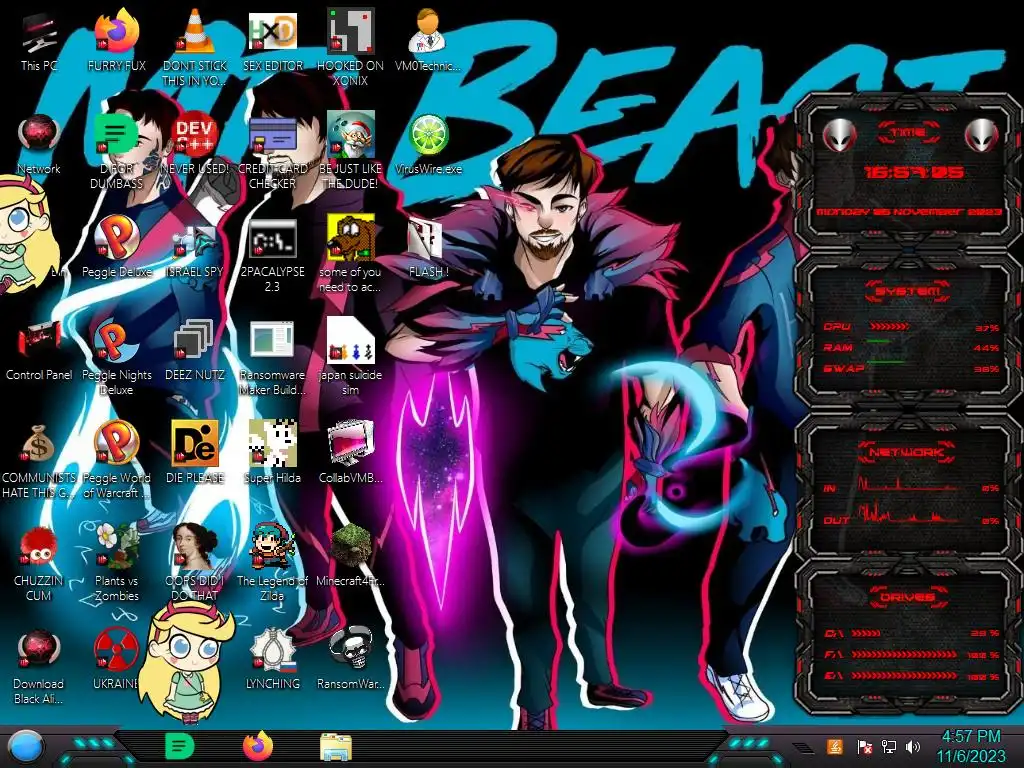Click the orange Java tray icon

[834, 746]
